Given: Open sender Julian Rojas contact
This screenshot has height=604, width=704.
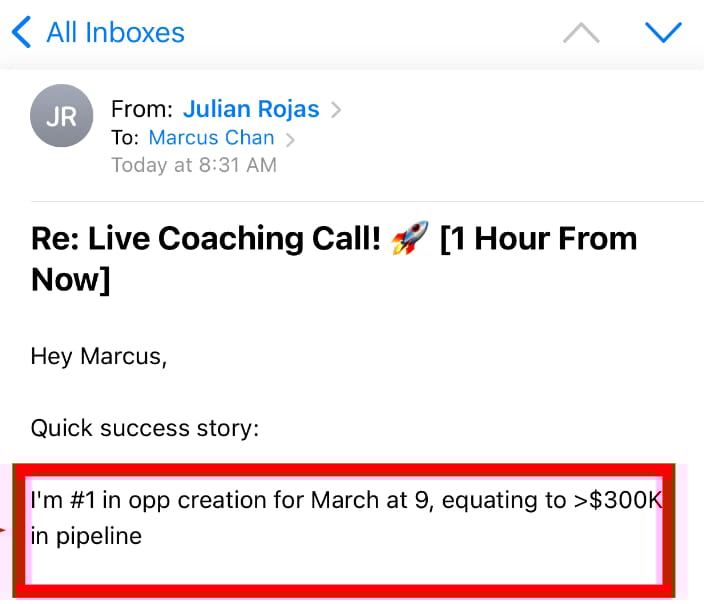Looking at the screenshot, I should (251, 109).
